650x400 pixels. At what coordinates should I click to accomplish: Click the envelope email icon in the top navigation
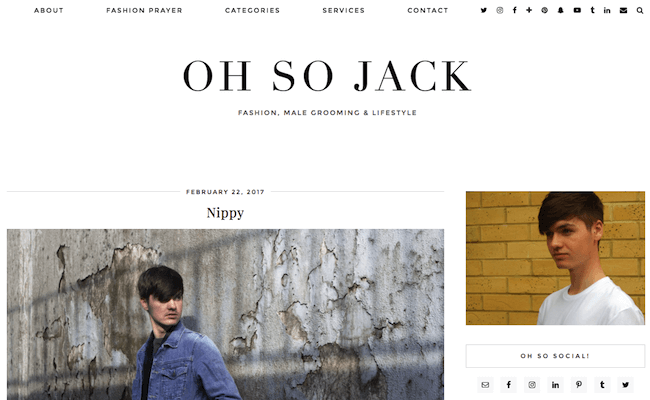[623, 10]
